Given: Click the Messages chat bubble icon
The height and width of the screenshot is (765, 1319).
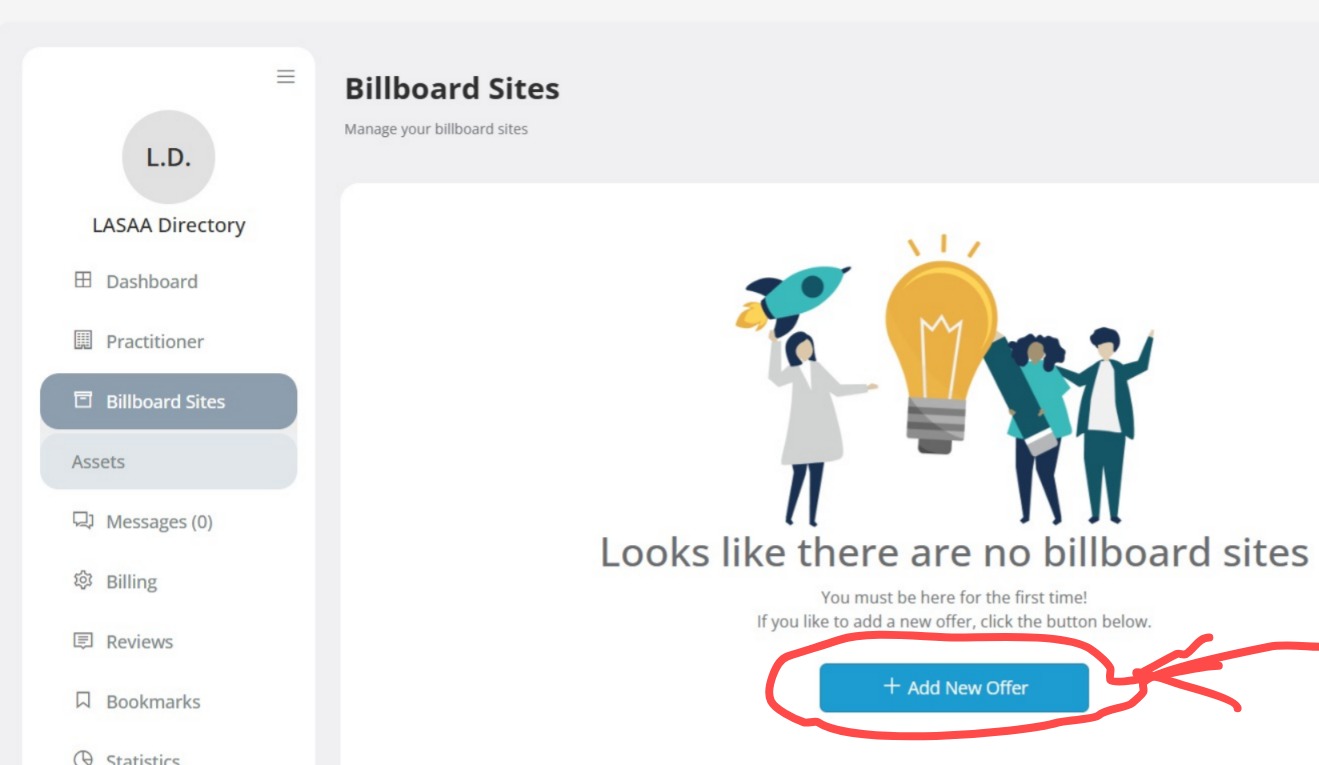Looking at the screenshot, I should click(x=83, y=520).
